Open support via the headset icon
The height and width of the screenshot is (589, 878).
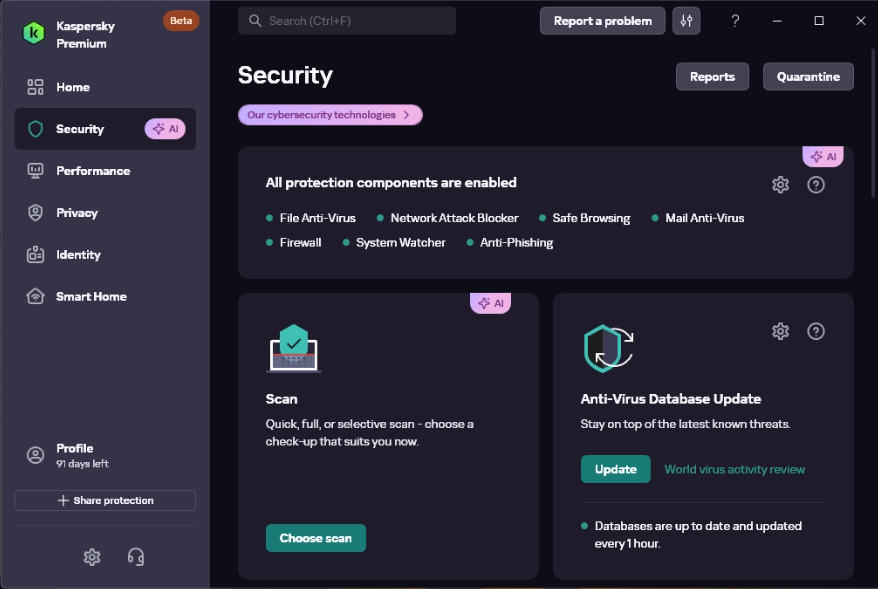point(136,557)
